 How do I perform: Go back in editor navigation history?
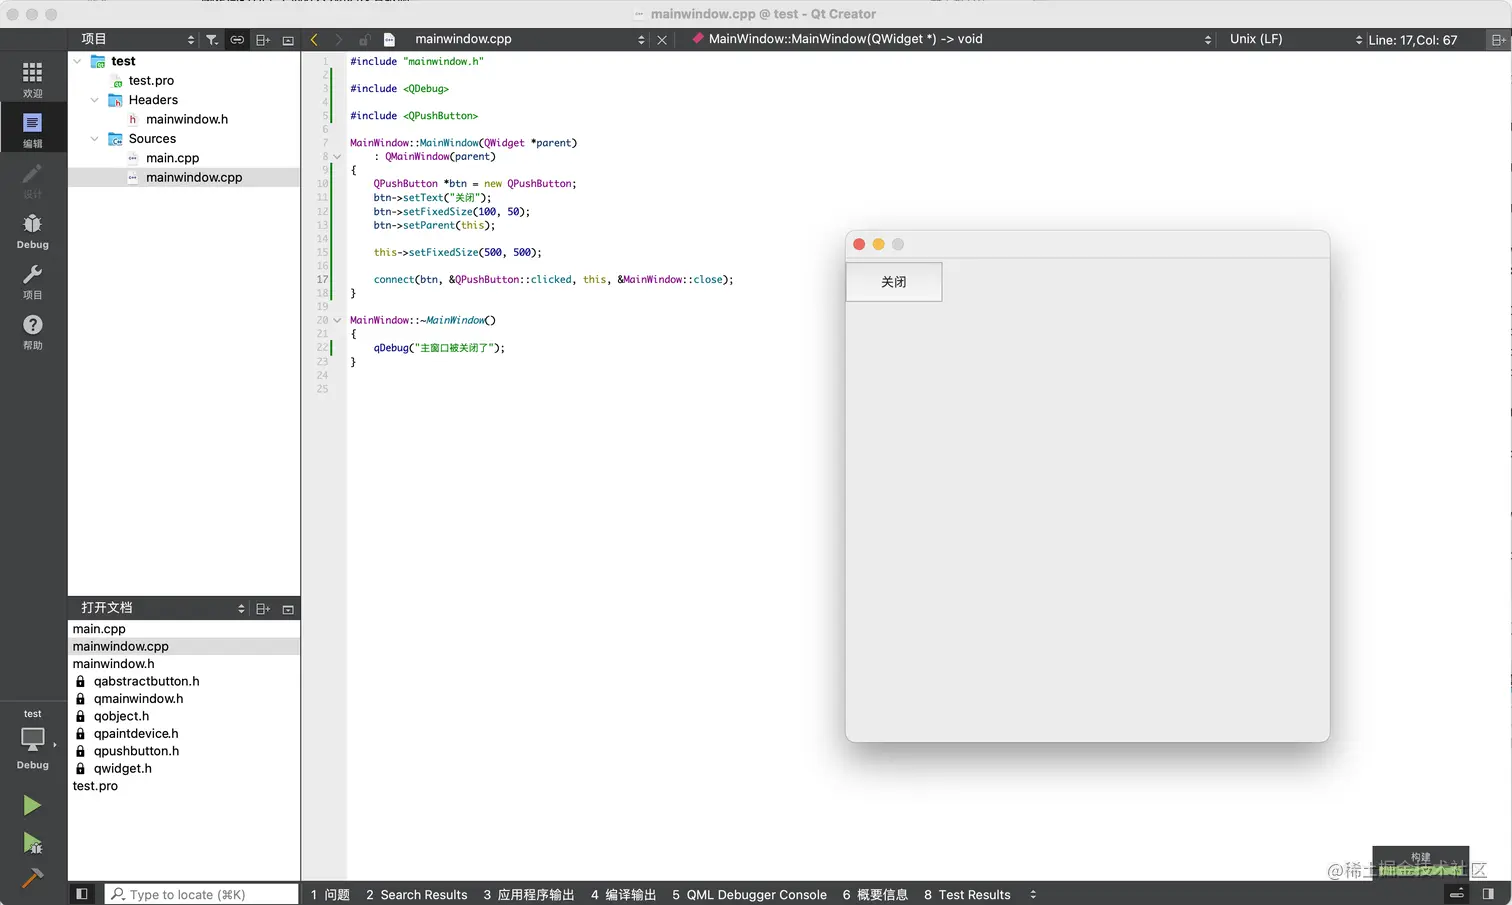click(314, 39)
